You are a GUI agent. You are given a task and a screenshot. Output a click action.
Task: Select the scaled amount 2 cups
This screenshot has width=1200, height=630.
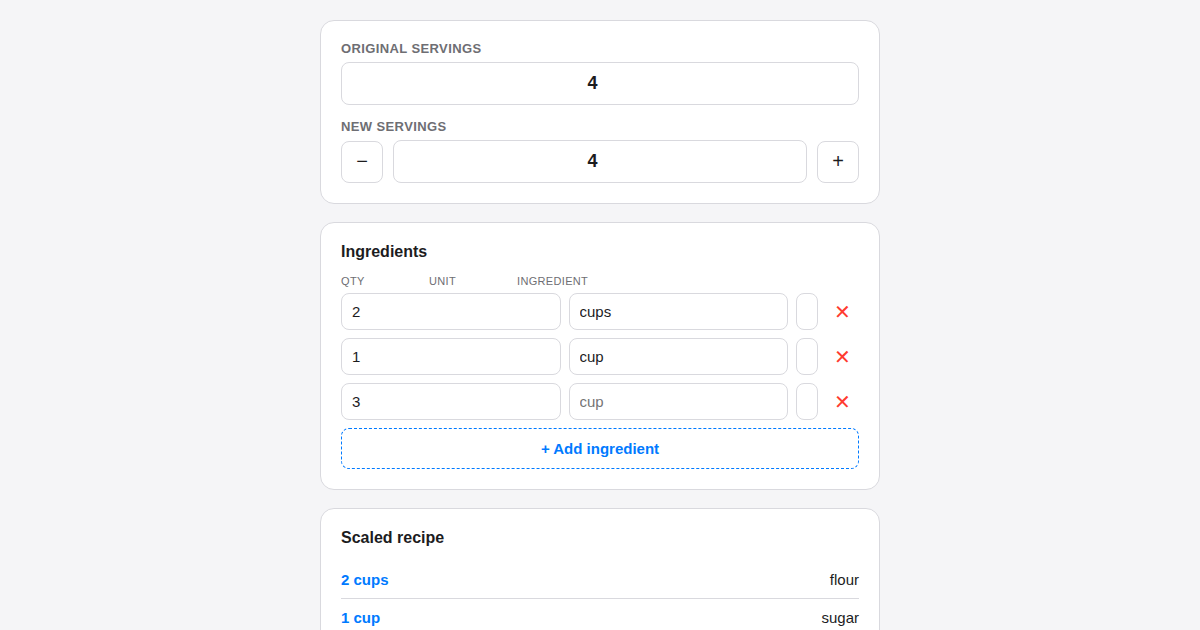point(365,580)
